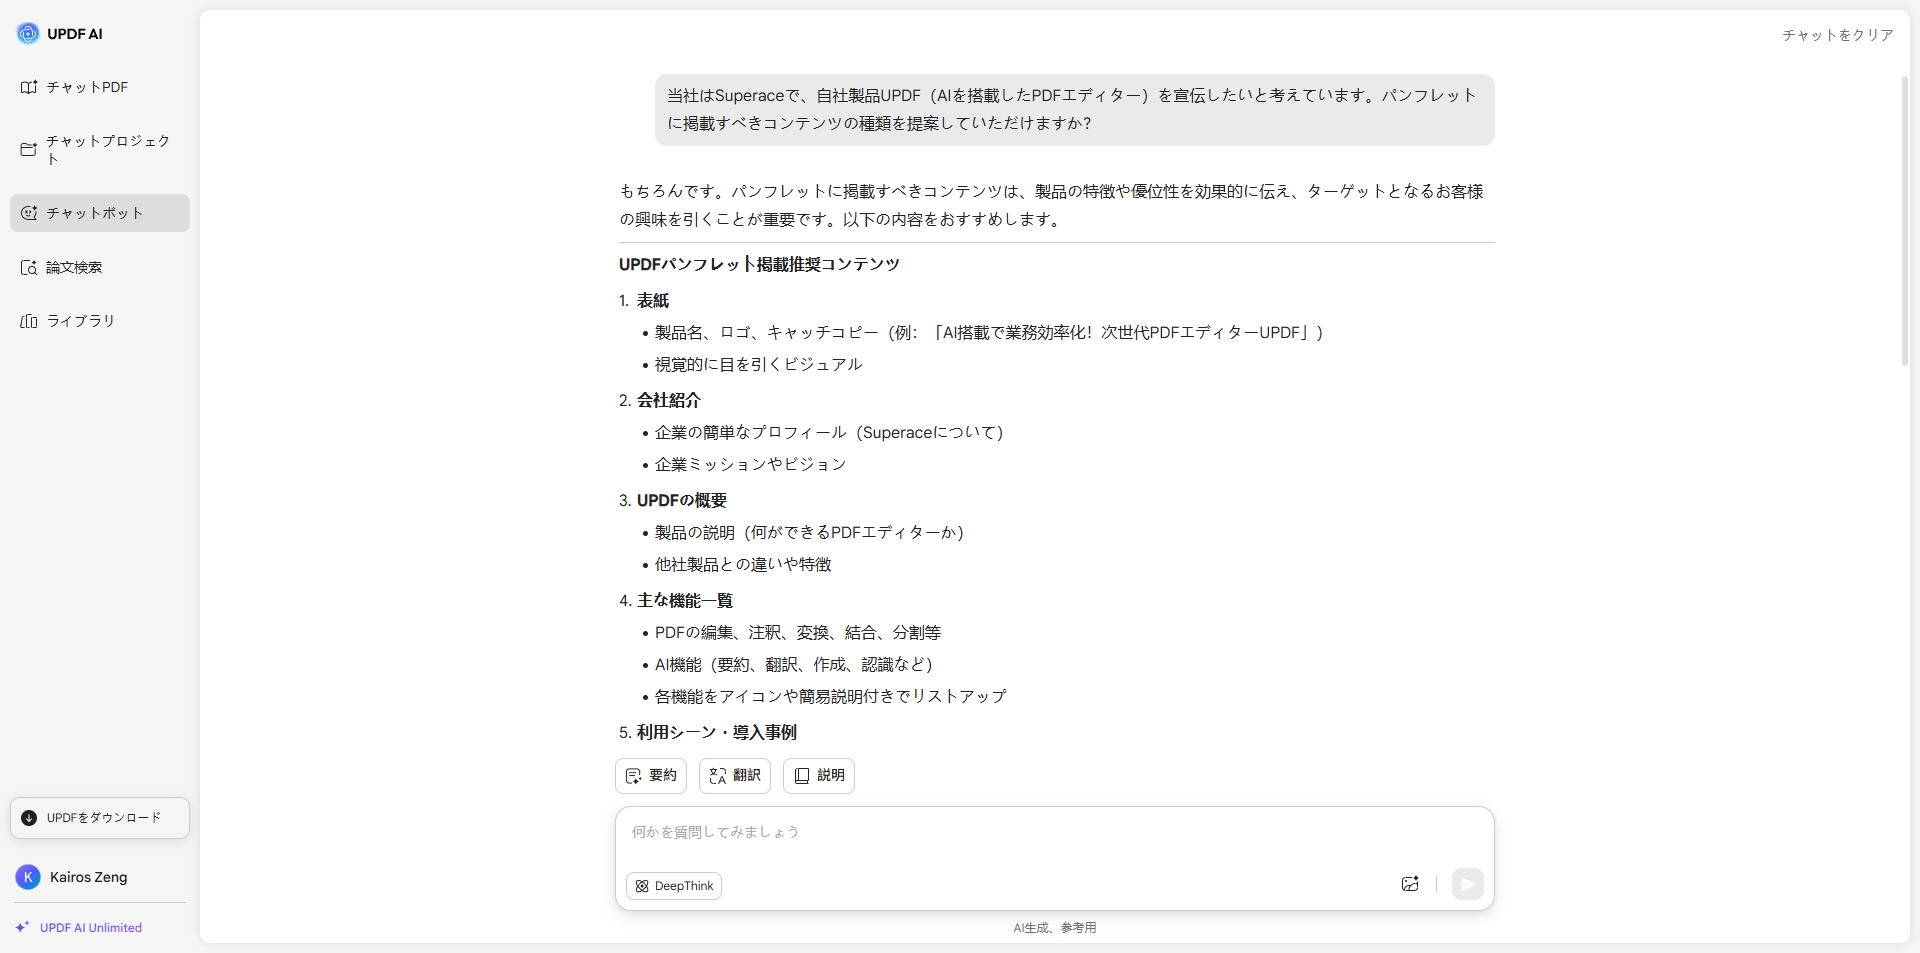Open ライブラリ from sidebar
The width and height of the screenshot is (1920, 953).
point(100,321)
